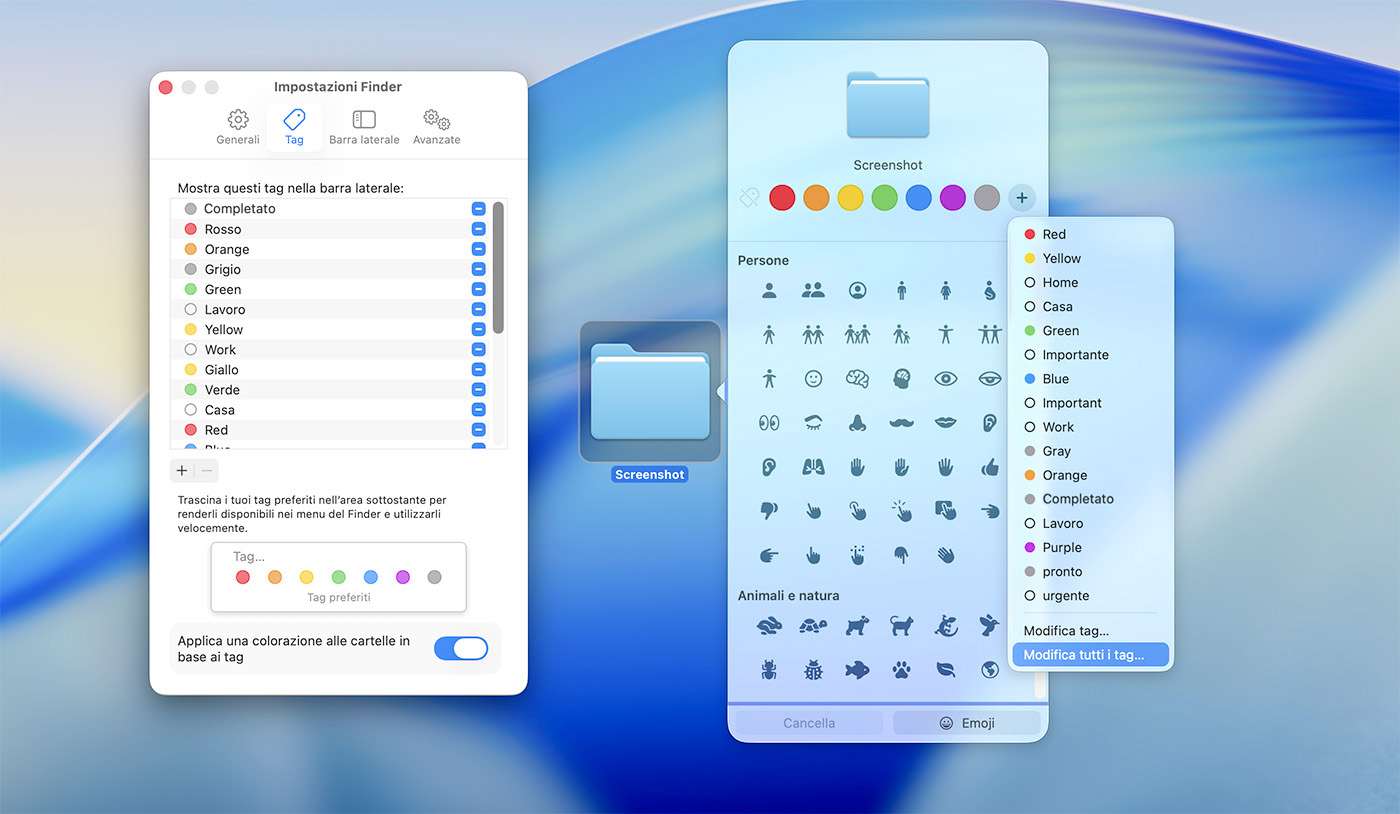
Task: Pick the person-in-circle symbol
Action: tap(857, 291)
